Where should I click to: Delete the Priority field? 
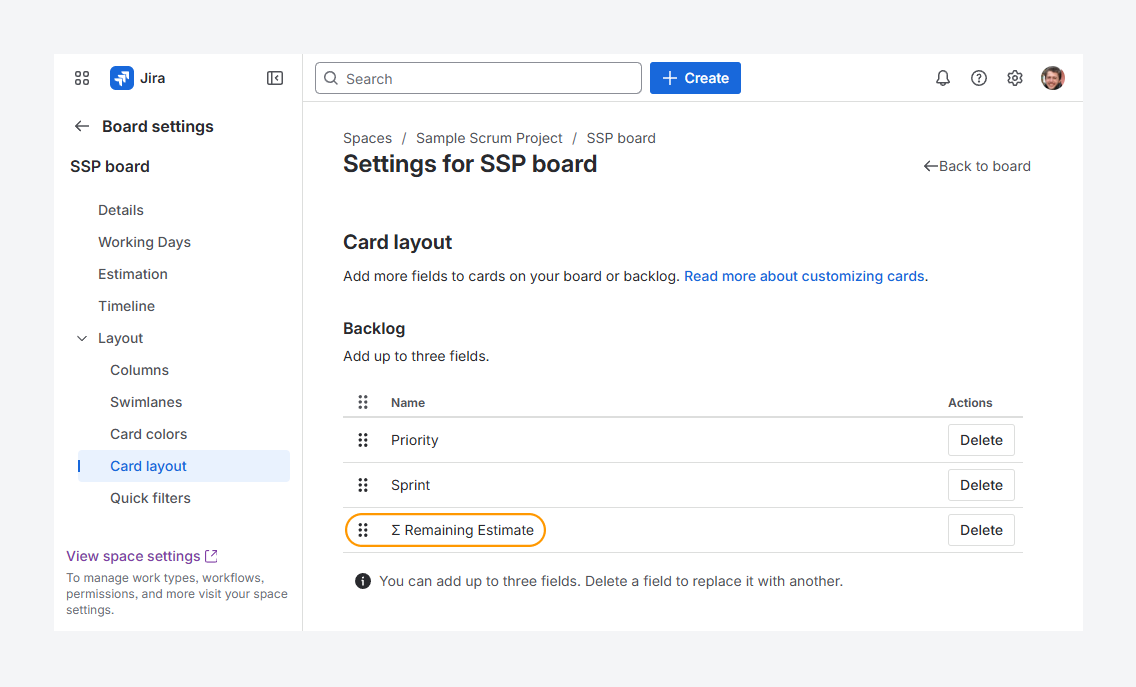[x=981, y=440]
